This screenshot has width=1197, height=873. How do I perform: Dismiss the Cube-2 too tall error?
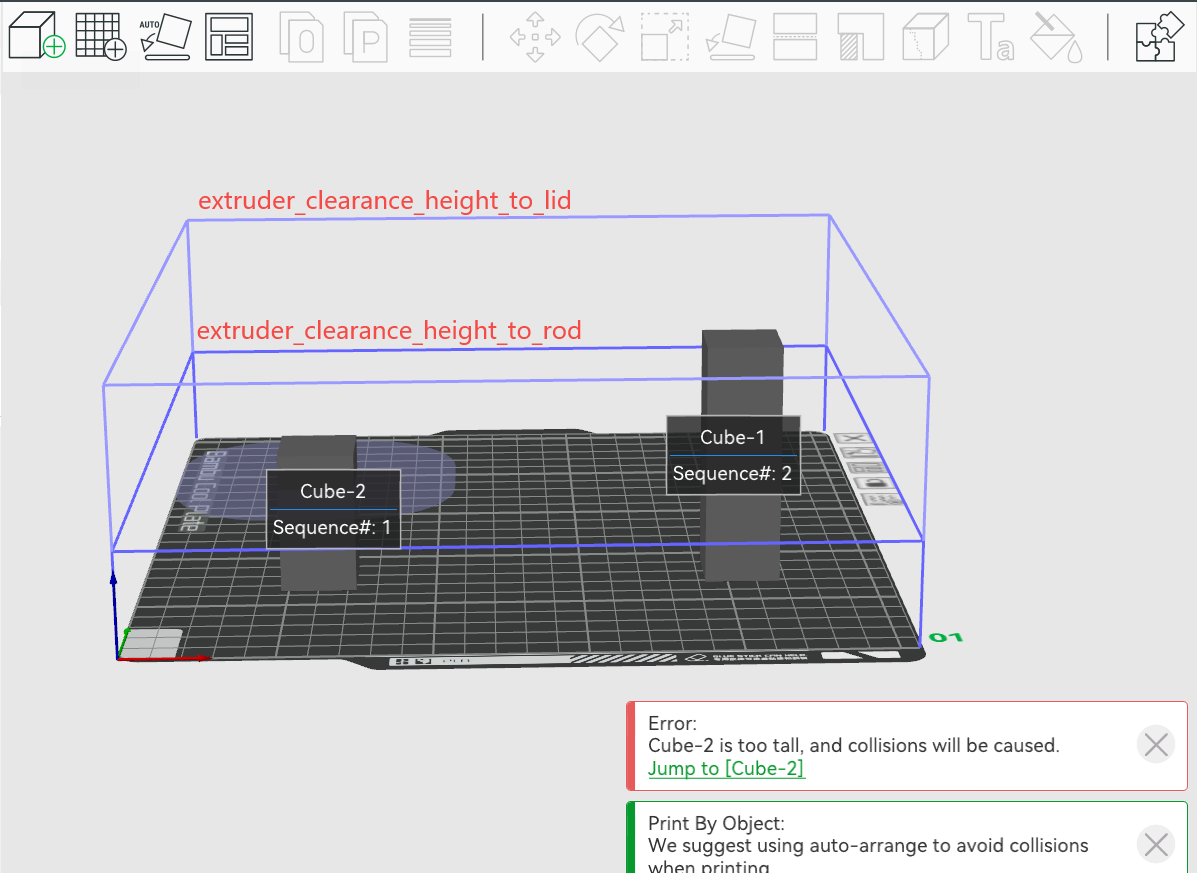(1156, 744)
